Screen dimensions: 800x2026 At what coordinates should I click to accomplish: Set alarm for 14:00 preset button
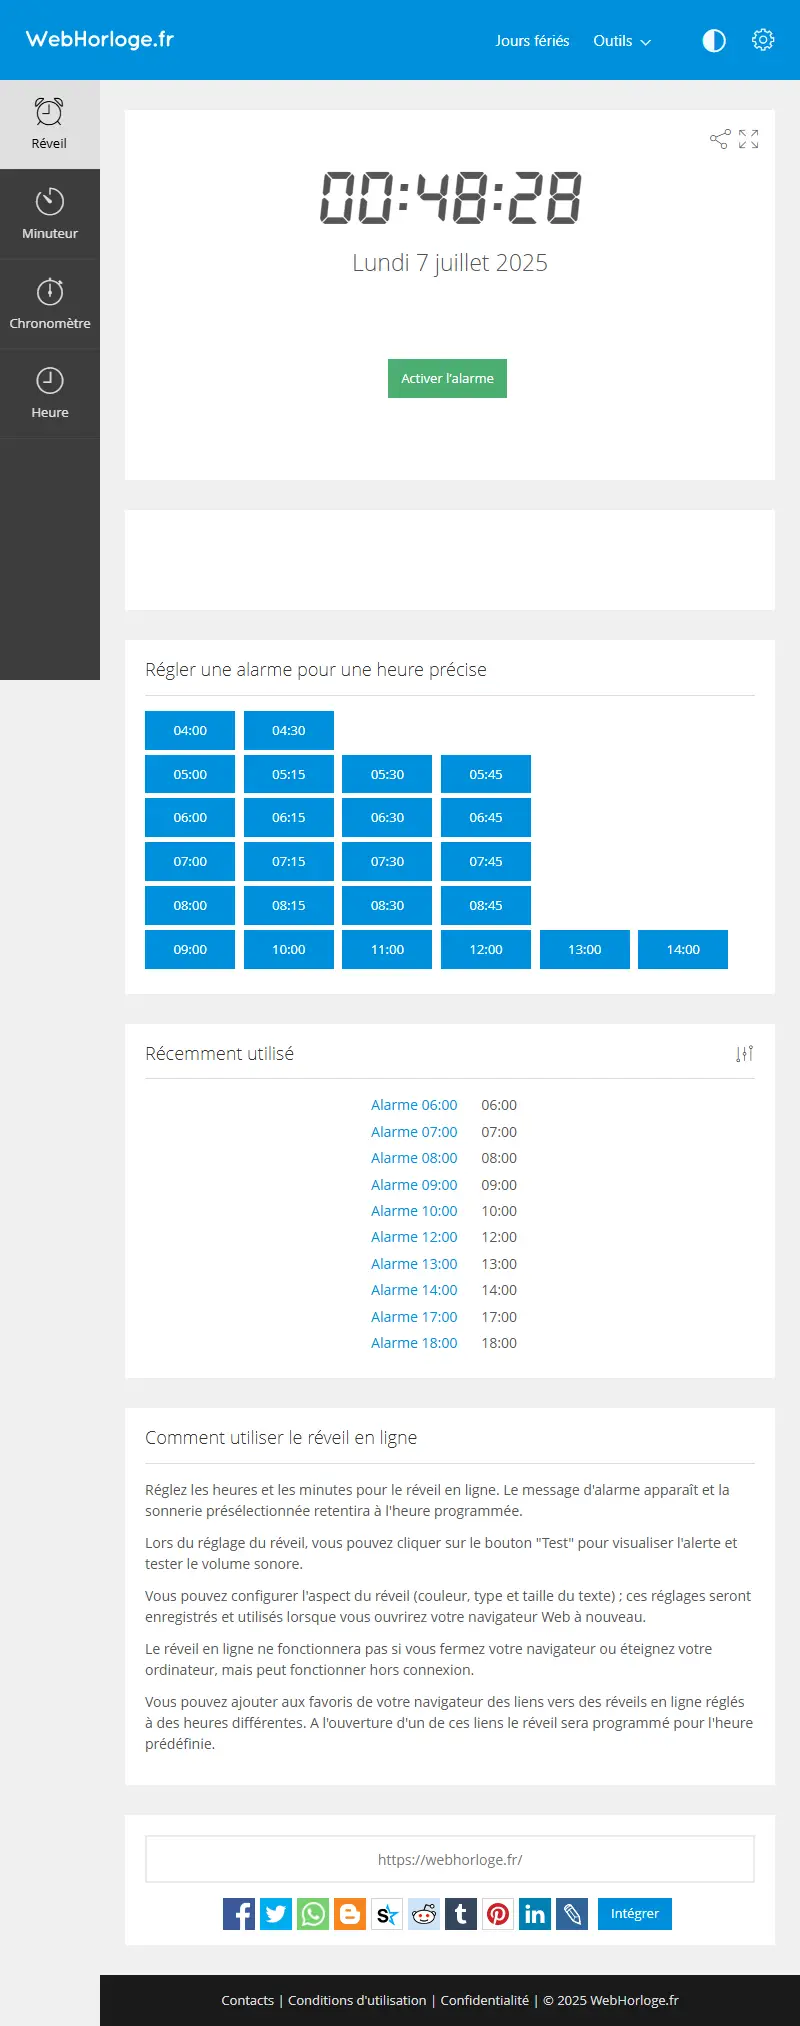[683, 949]
